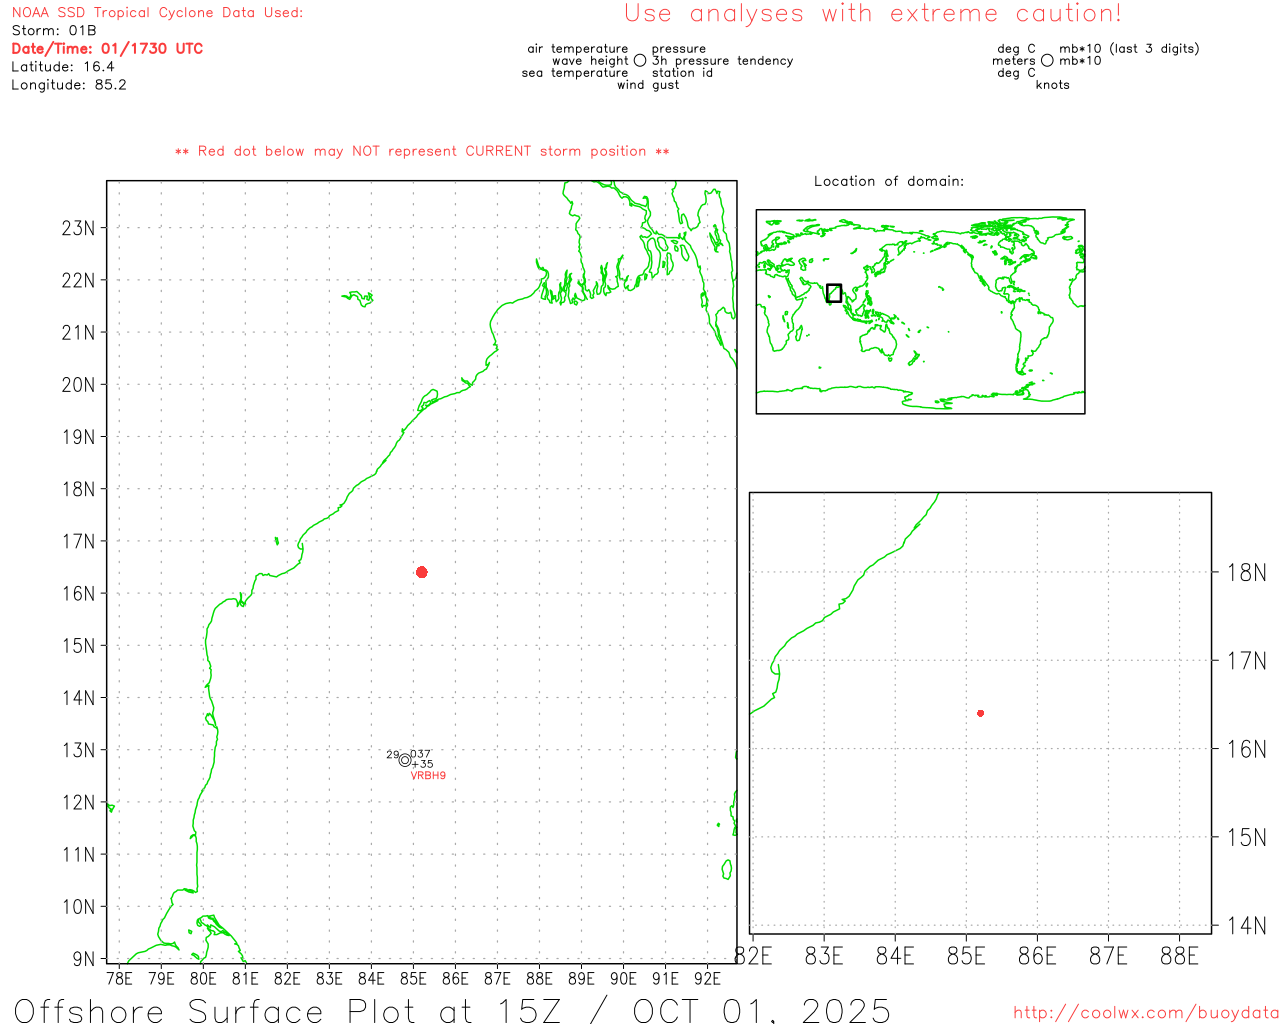
Task: Click the 'sea temperature' legend label
Action: click(x=575, y=73)
